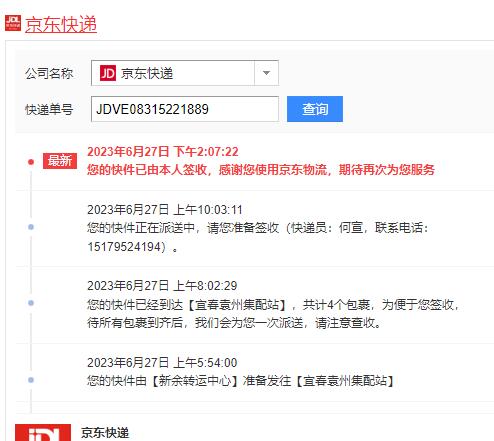Click the red JD icon in company field
This screenshot has width=494, height=441.
(108, 73)
